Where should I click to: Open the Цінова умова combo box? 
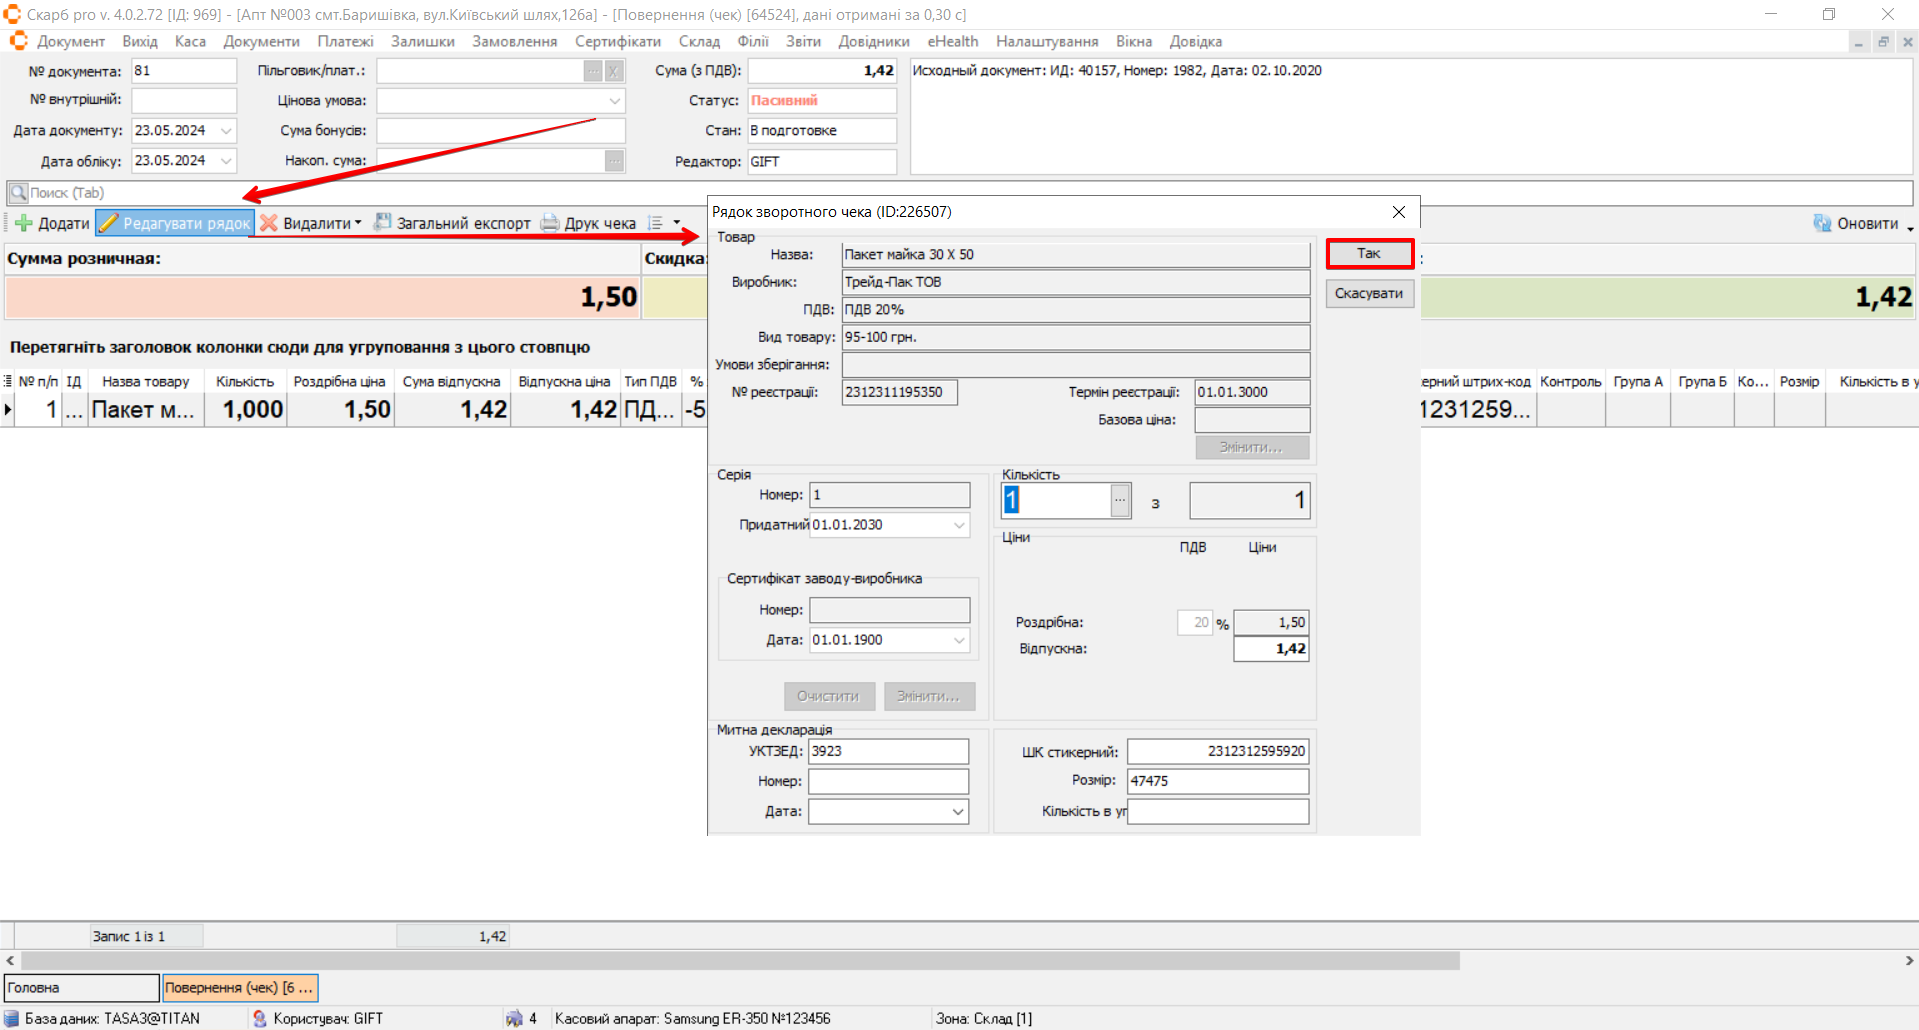click(x=614, y=101)
